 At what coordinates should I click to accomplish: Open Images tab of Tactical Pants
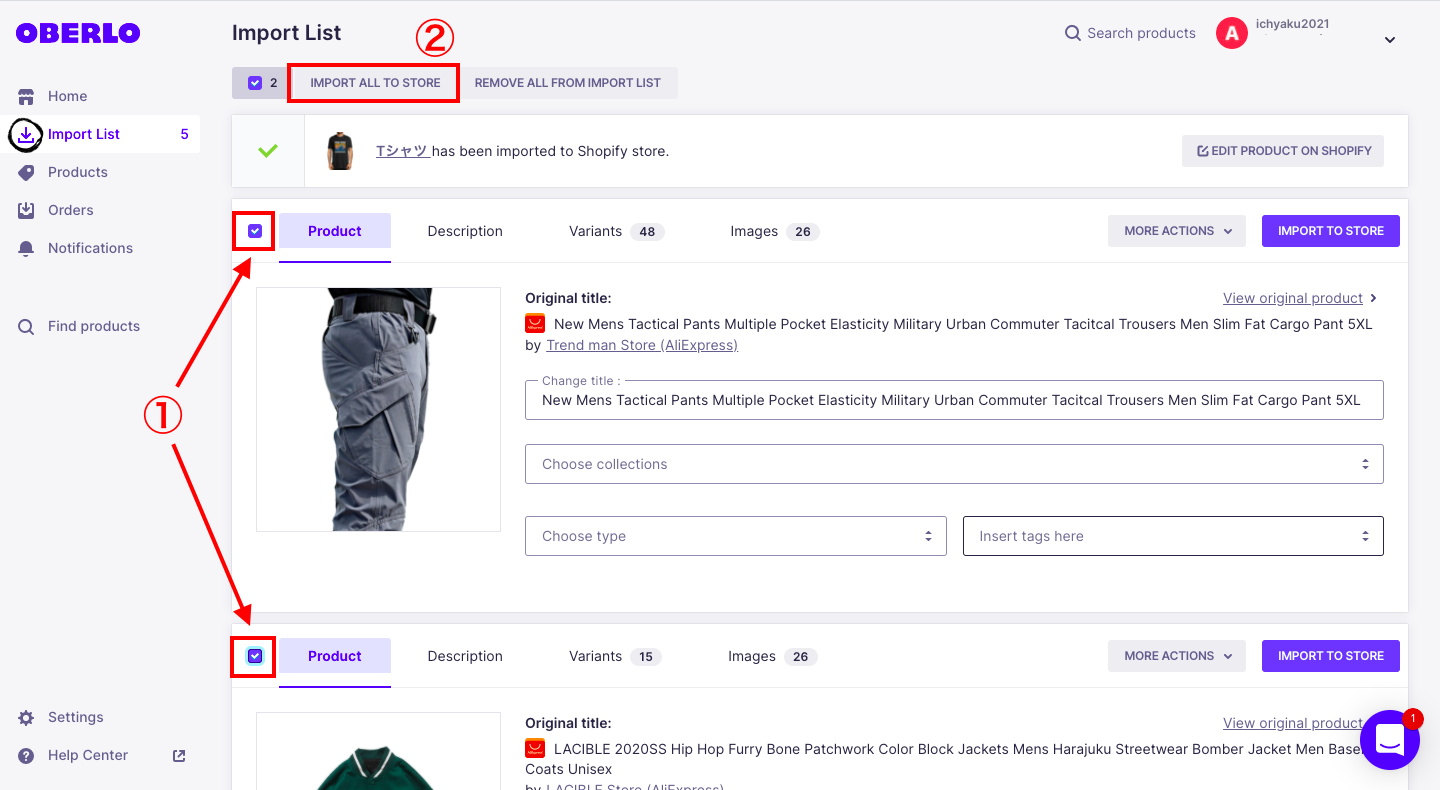pos(774,231)
